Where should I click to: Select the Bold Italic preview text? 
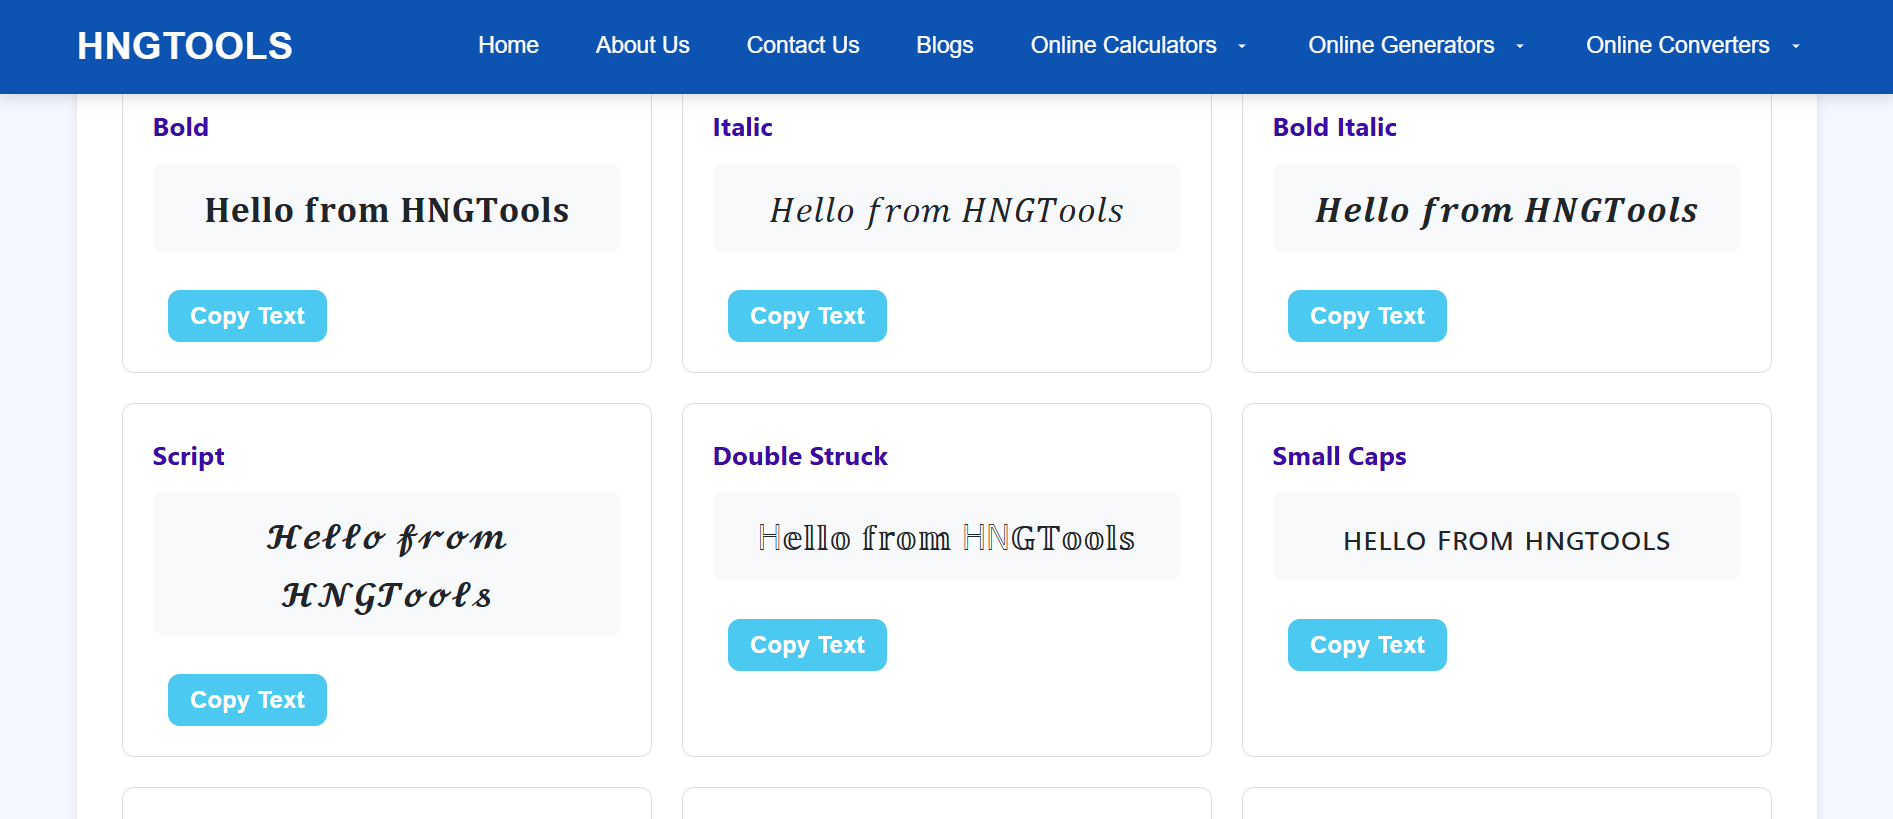1507,210
